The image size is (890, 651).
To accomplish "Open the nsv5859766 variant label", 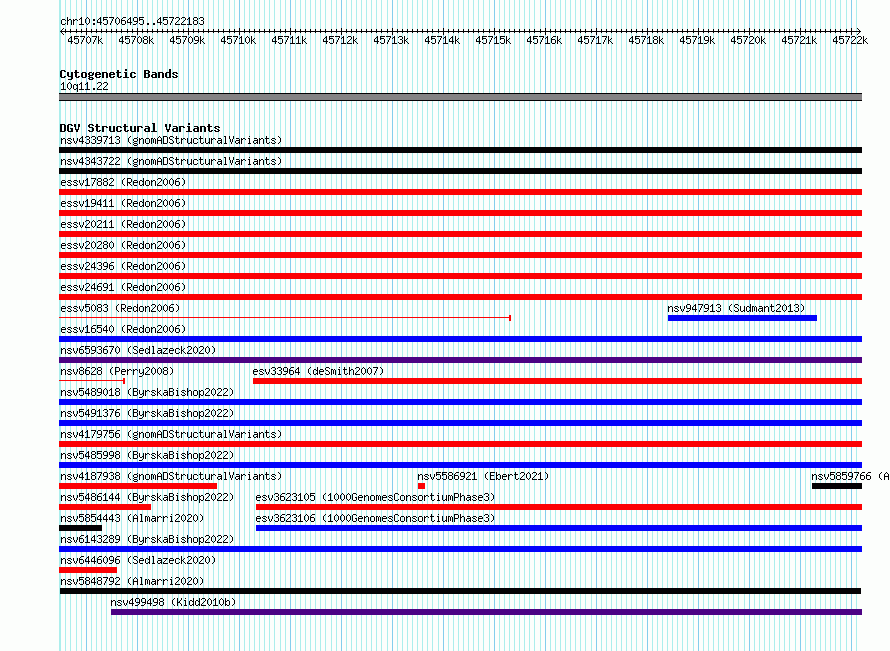I will [850, 476].
